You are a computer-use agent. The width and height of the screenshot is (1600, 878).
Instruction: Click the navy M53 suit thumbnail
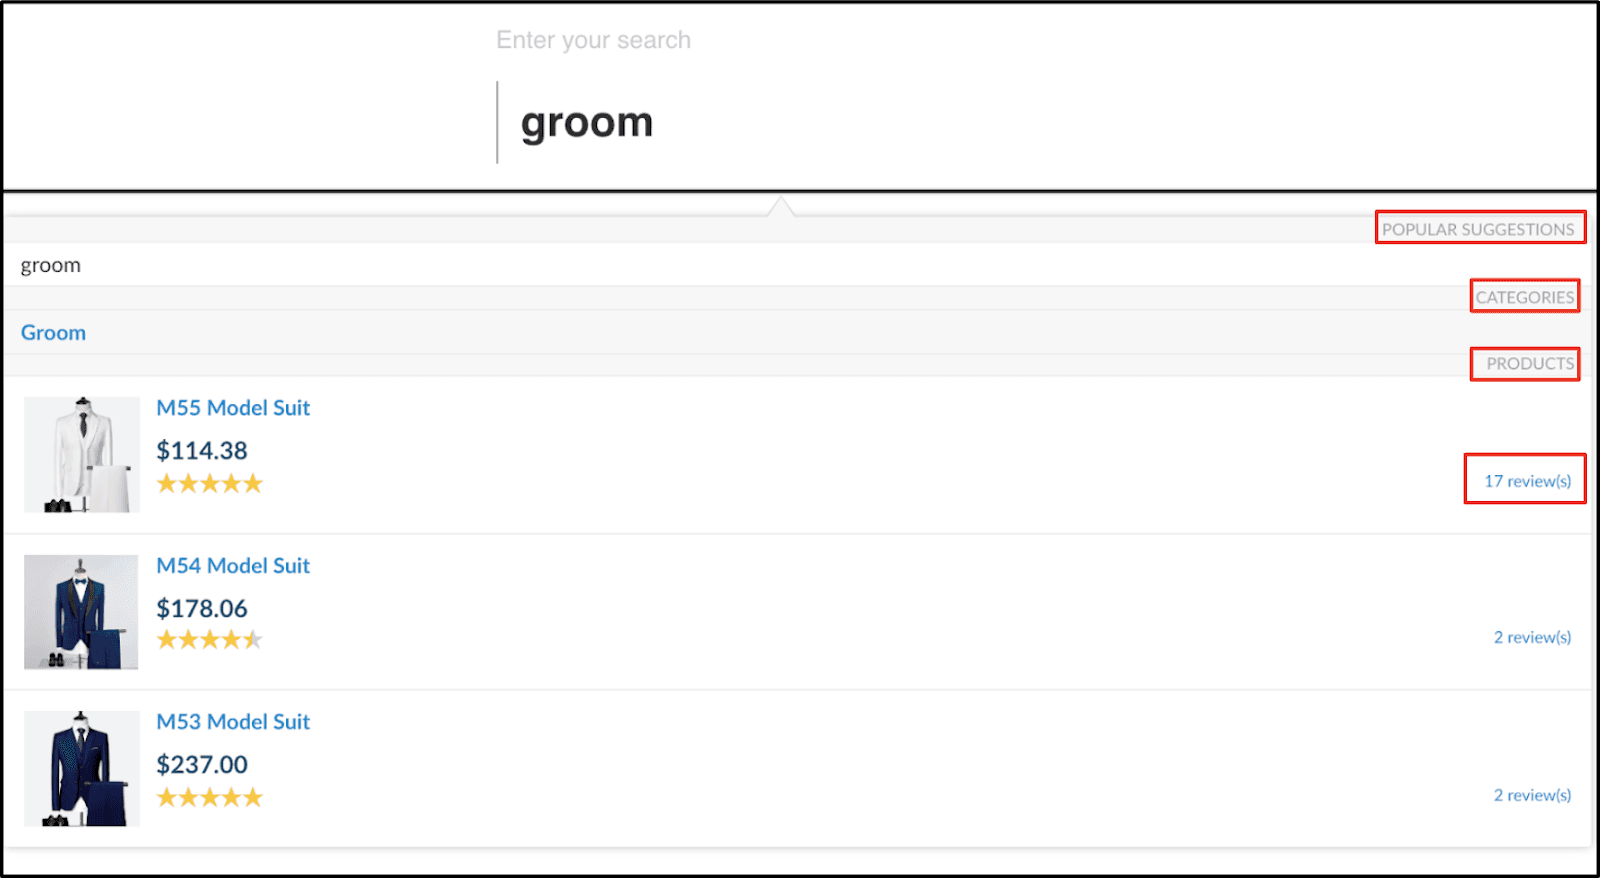tap(81, 768)
